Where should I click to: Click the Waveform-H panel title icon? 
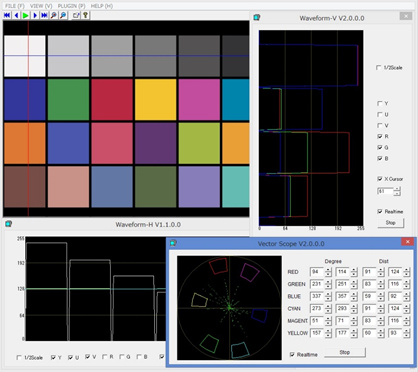[9, 224]
